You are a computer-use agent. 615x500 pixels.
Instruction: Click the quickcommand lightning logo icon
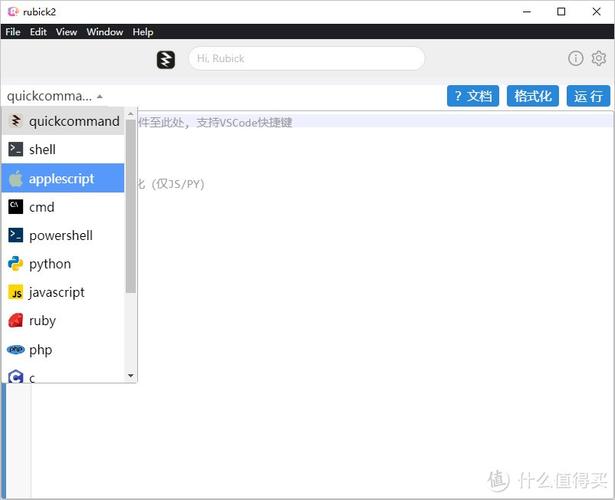[166, 60]
